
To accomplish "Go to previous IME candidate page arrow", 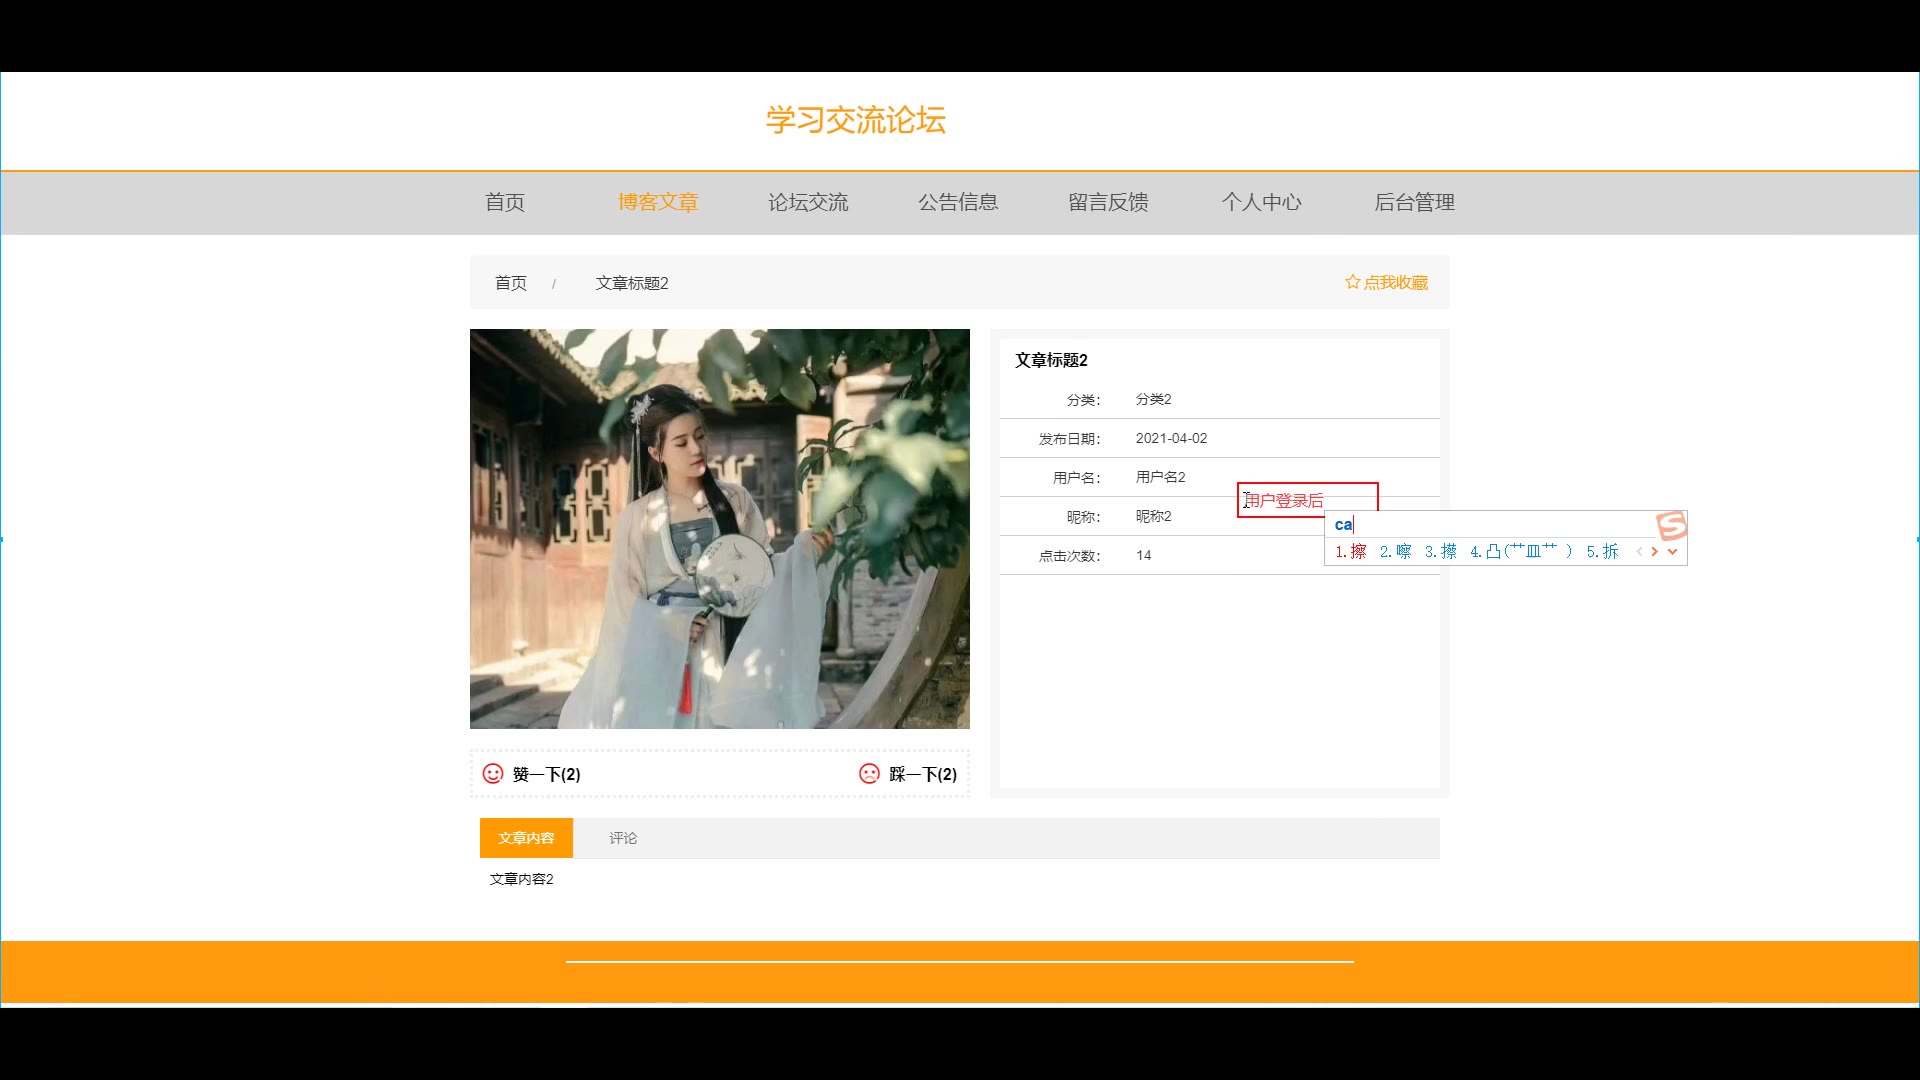I will pyautogui.click(x=1639, y=552).
